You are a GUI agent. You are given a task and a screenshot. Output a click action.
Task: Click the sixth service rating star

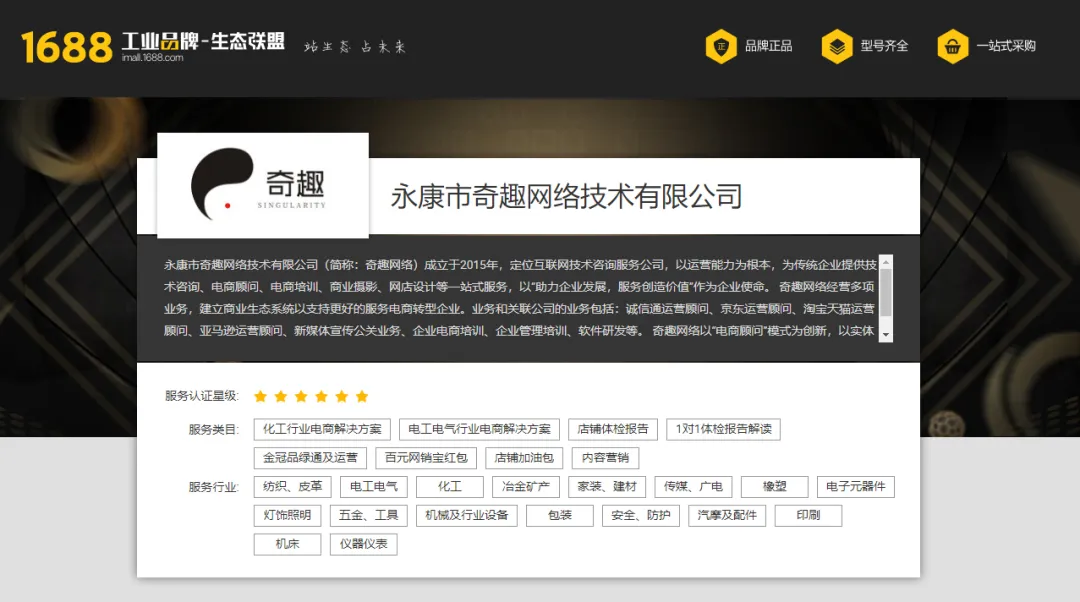[x=362, y=396]
